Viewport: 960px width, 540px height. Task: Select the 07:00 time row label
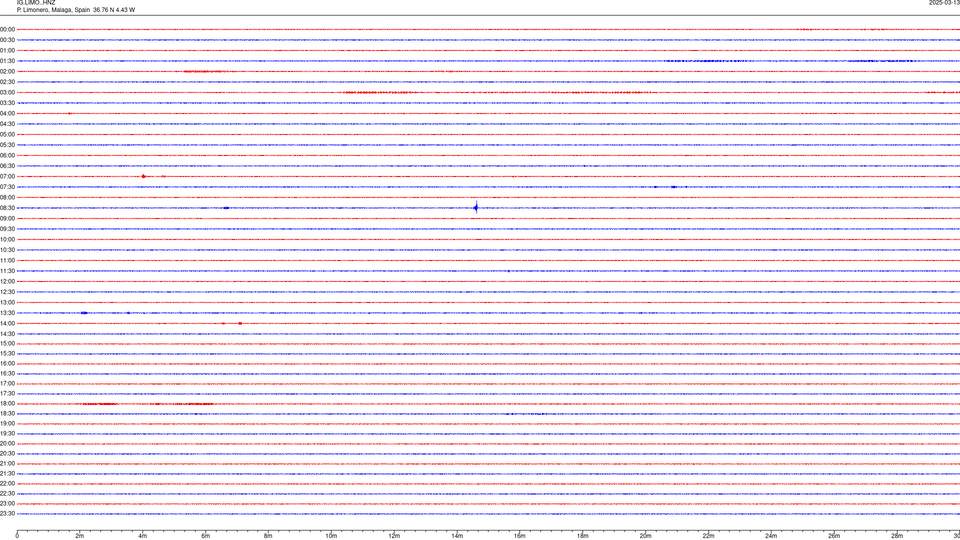tap(7, 176)
